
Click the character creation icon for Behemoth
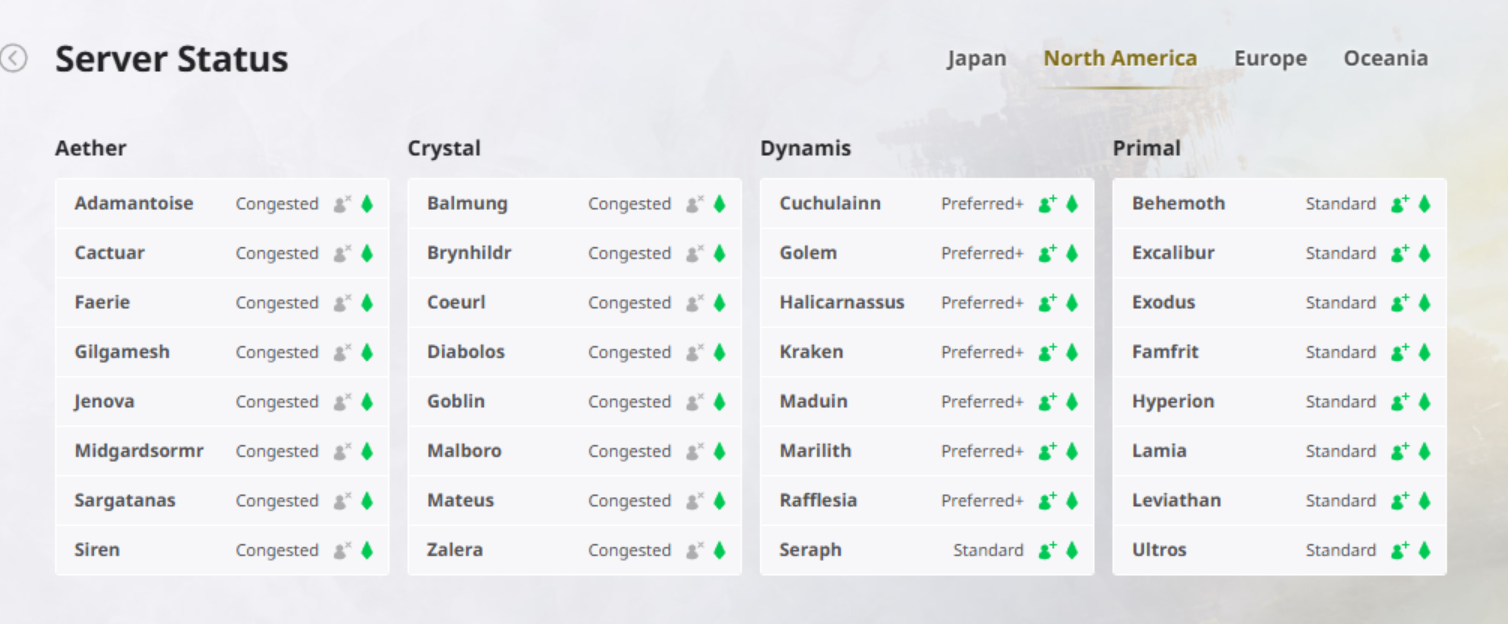[1400, 203]
